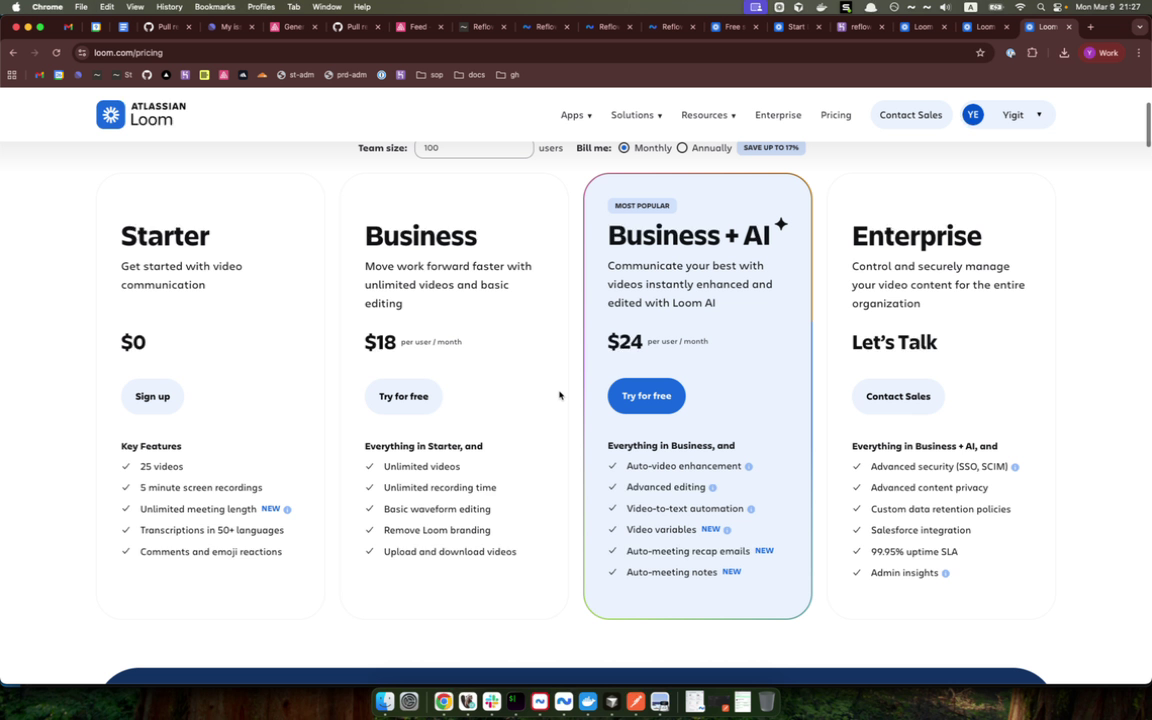Screen dimensions: 1152x720
Task: Open the macOS Spotlight search icon
Action: click(1040, 7)
